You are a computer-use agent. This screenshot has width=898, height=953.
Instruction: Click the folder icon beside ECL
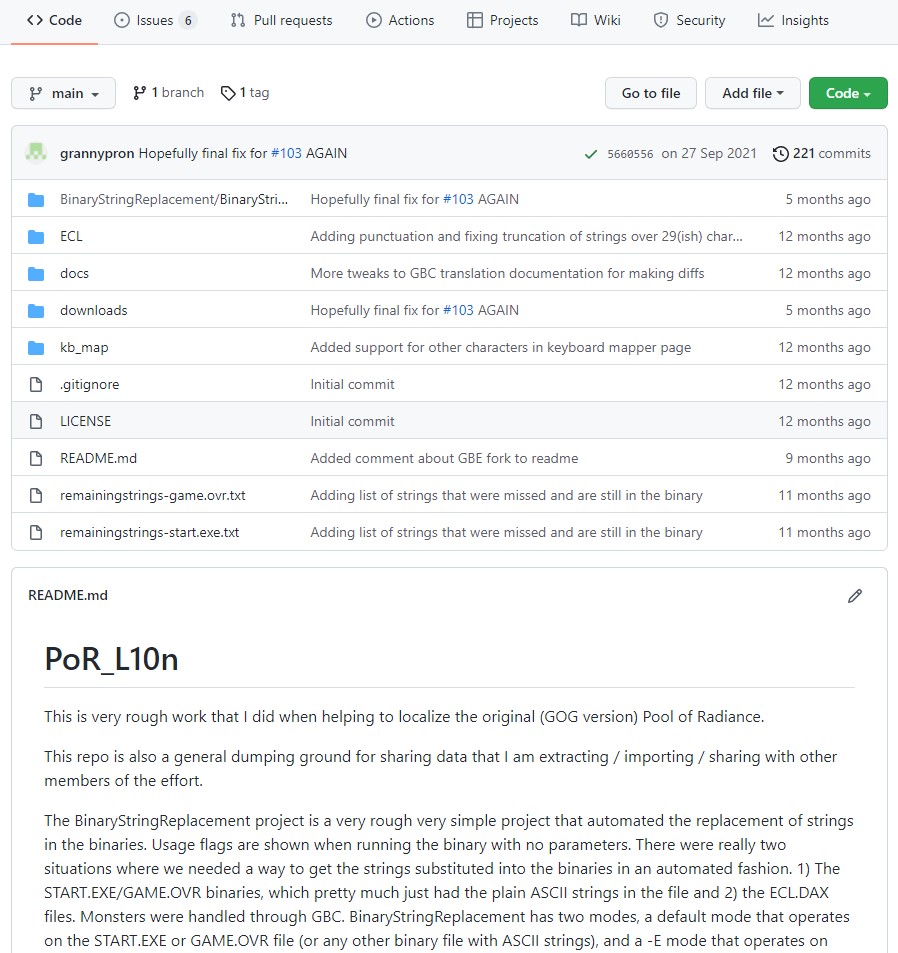pos(37,237)
